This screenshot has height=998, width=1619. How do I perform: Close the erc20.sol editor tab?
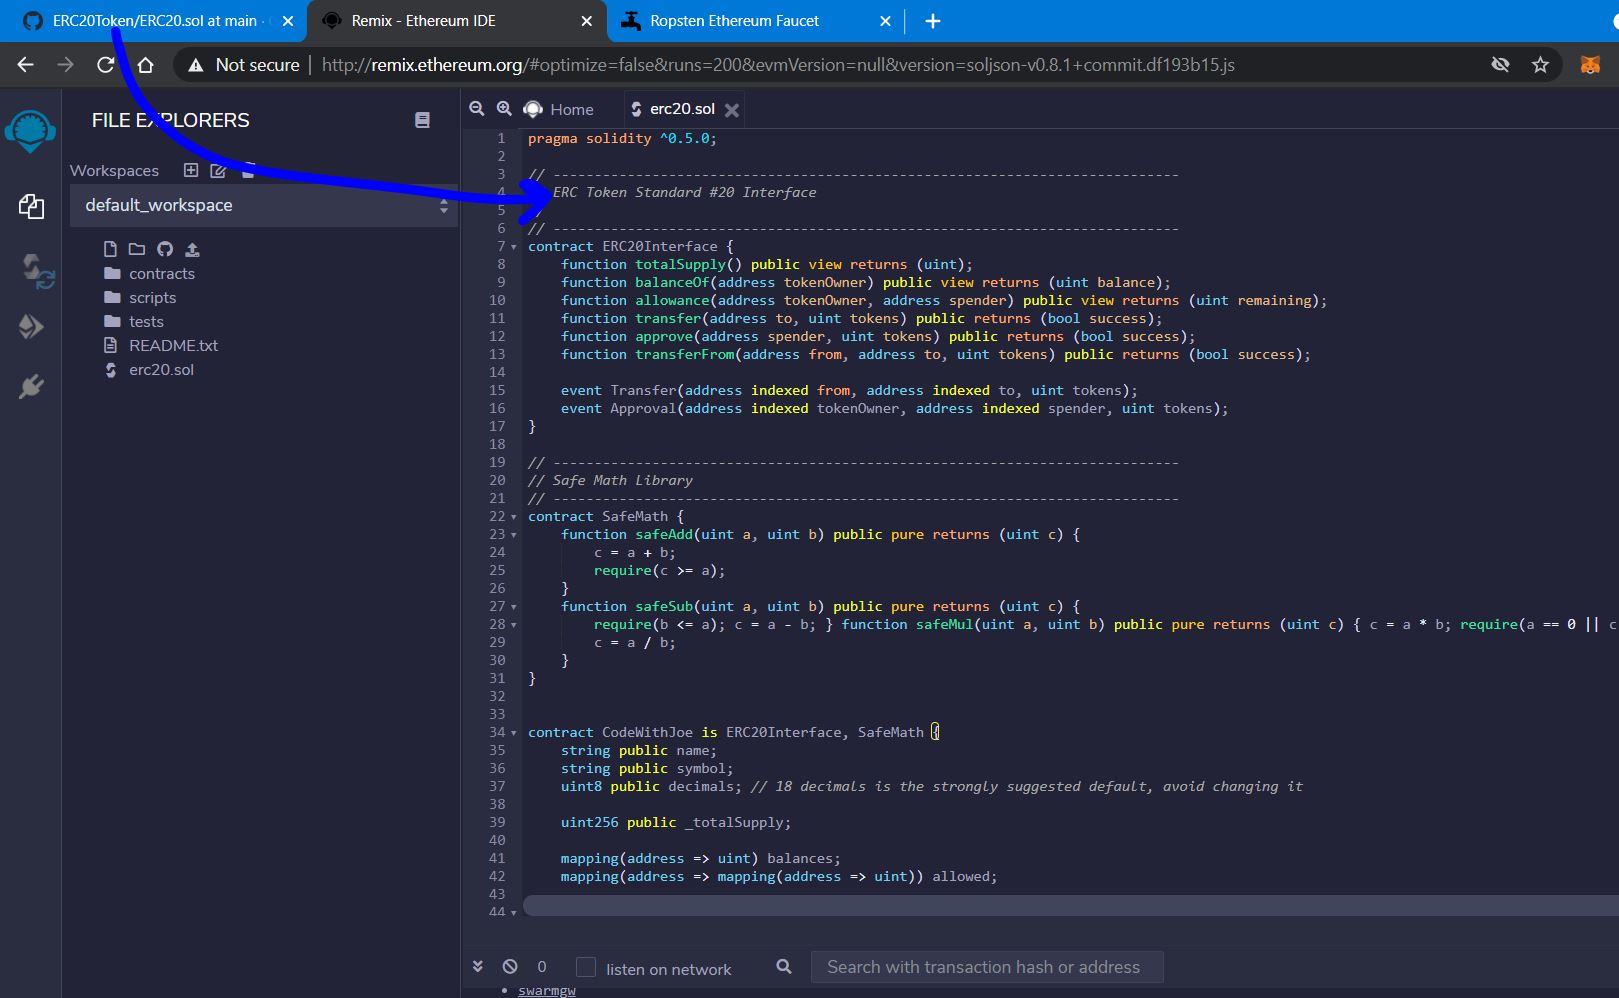(732, 110)
